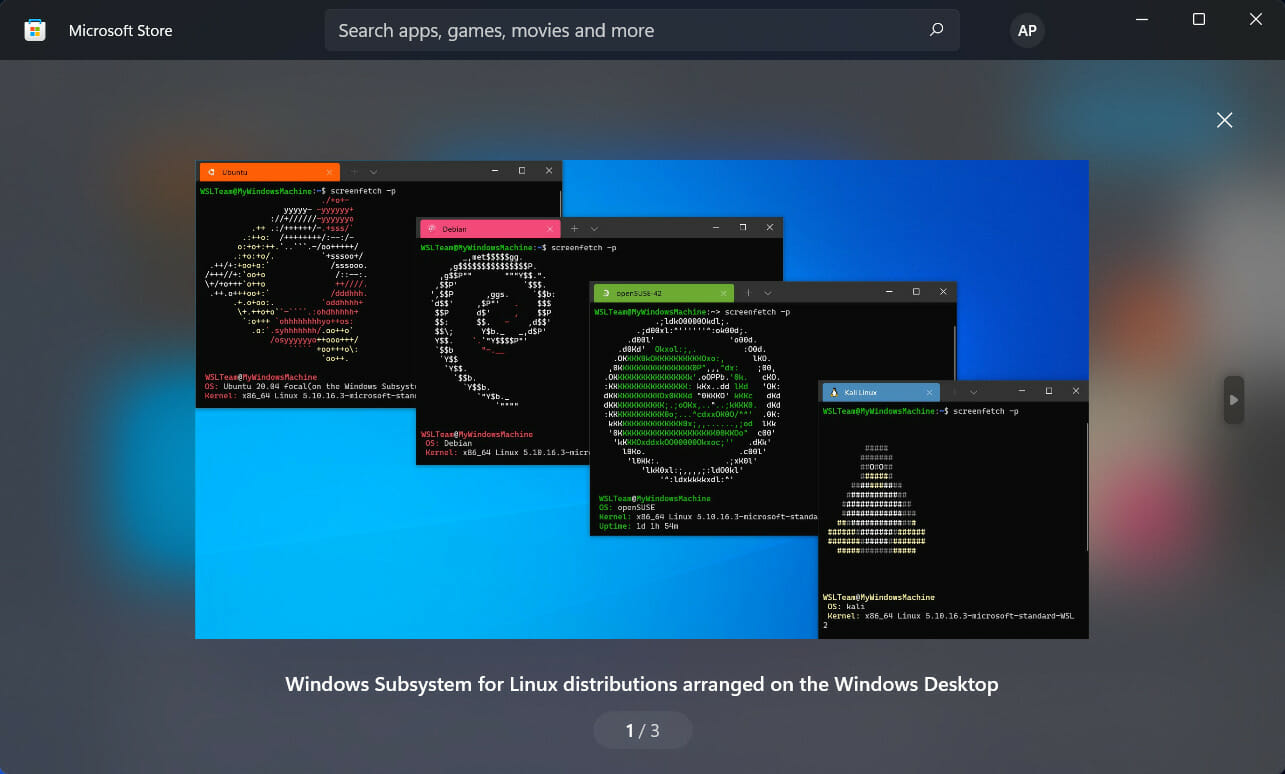Add new tab in Debian terminal
1285x774 pixels.
tap(574, 229)
